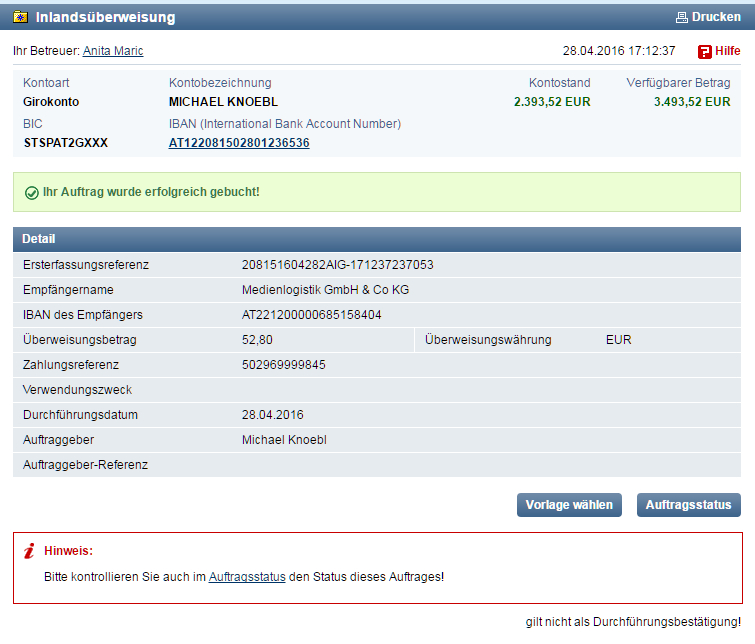Select the available amount 3.493,52 EUR

click(x=692, y=102)
